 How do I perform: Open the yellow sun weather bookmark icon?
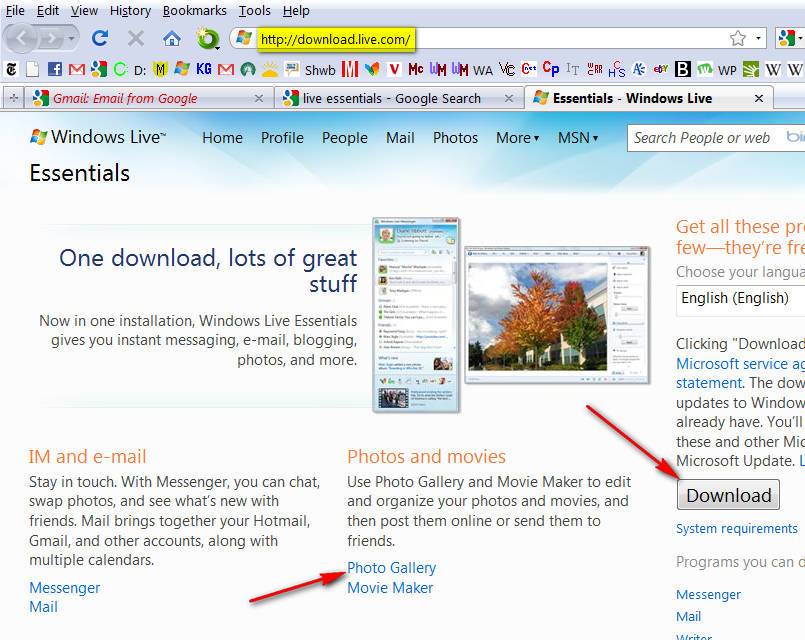pyautogui.click(x=270, y=69)
